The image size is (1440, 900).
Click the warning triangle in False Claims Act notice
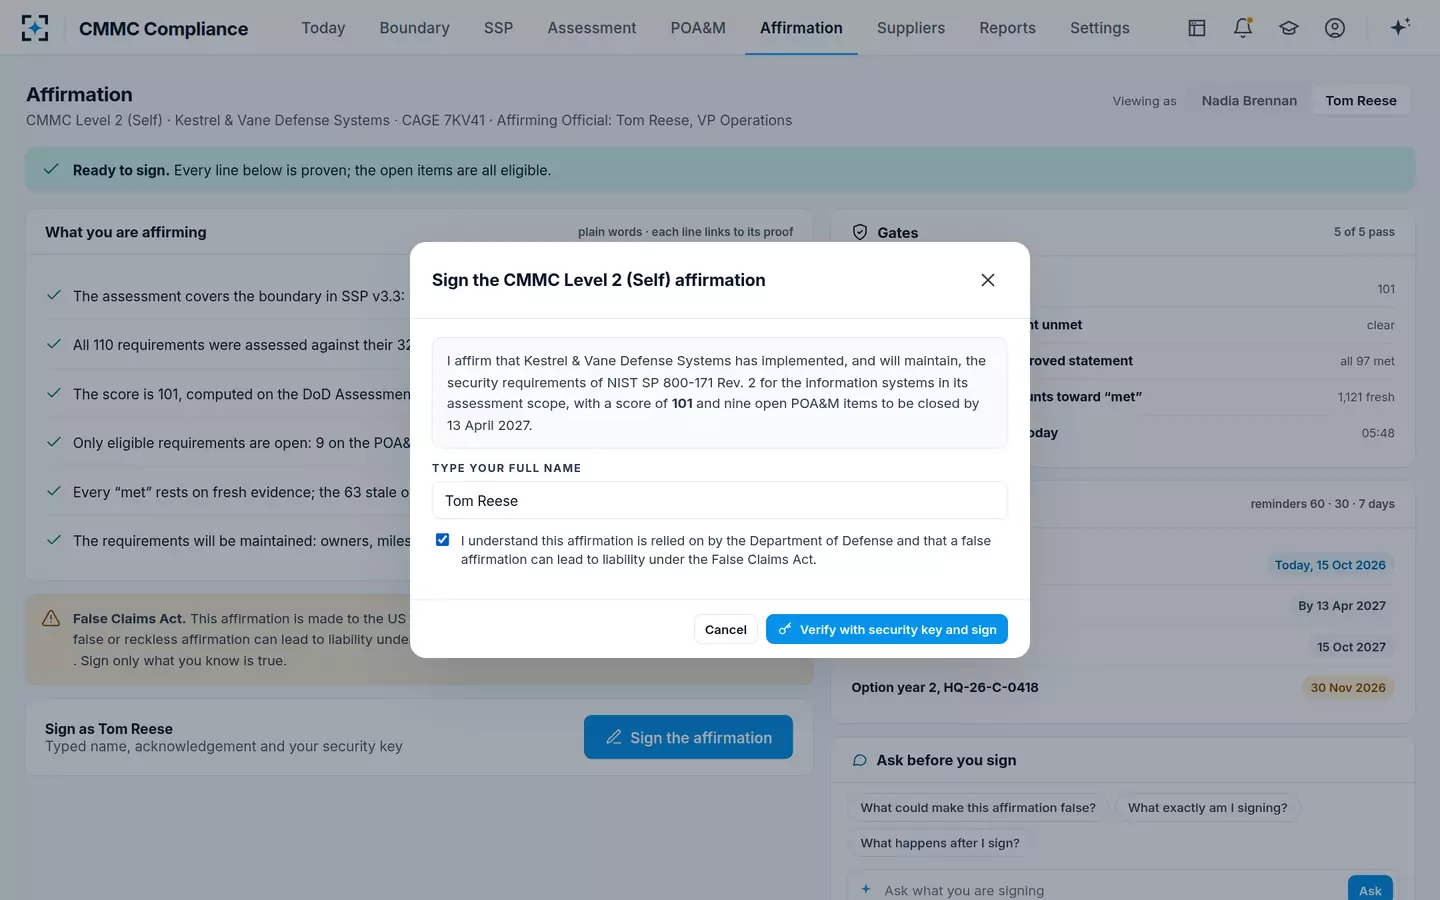(x=51, y=619)
